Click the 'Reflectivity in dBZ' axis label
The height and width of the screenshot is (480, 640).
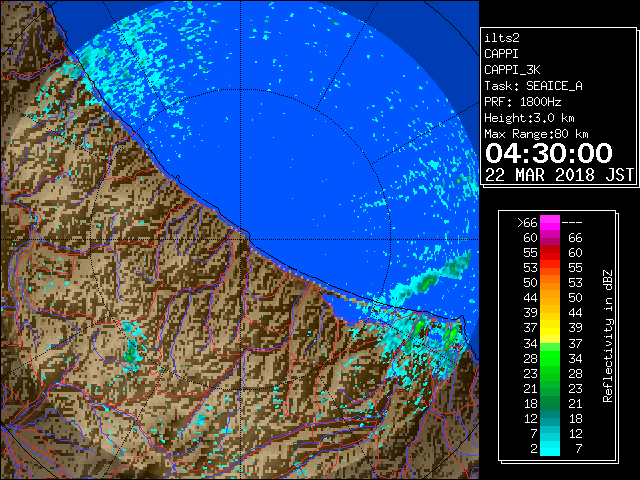pyautogui.click(x=608, y=336)
